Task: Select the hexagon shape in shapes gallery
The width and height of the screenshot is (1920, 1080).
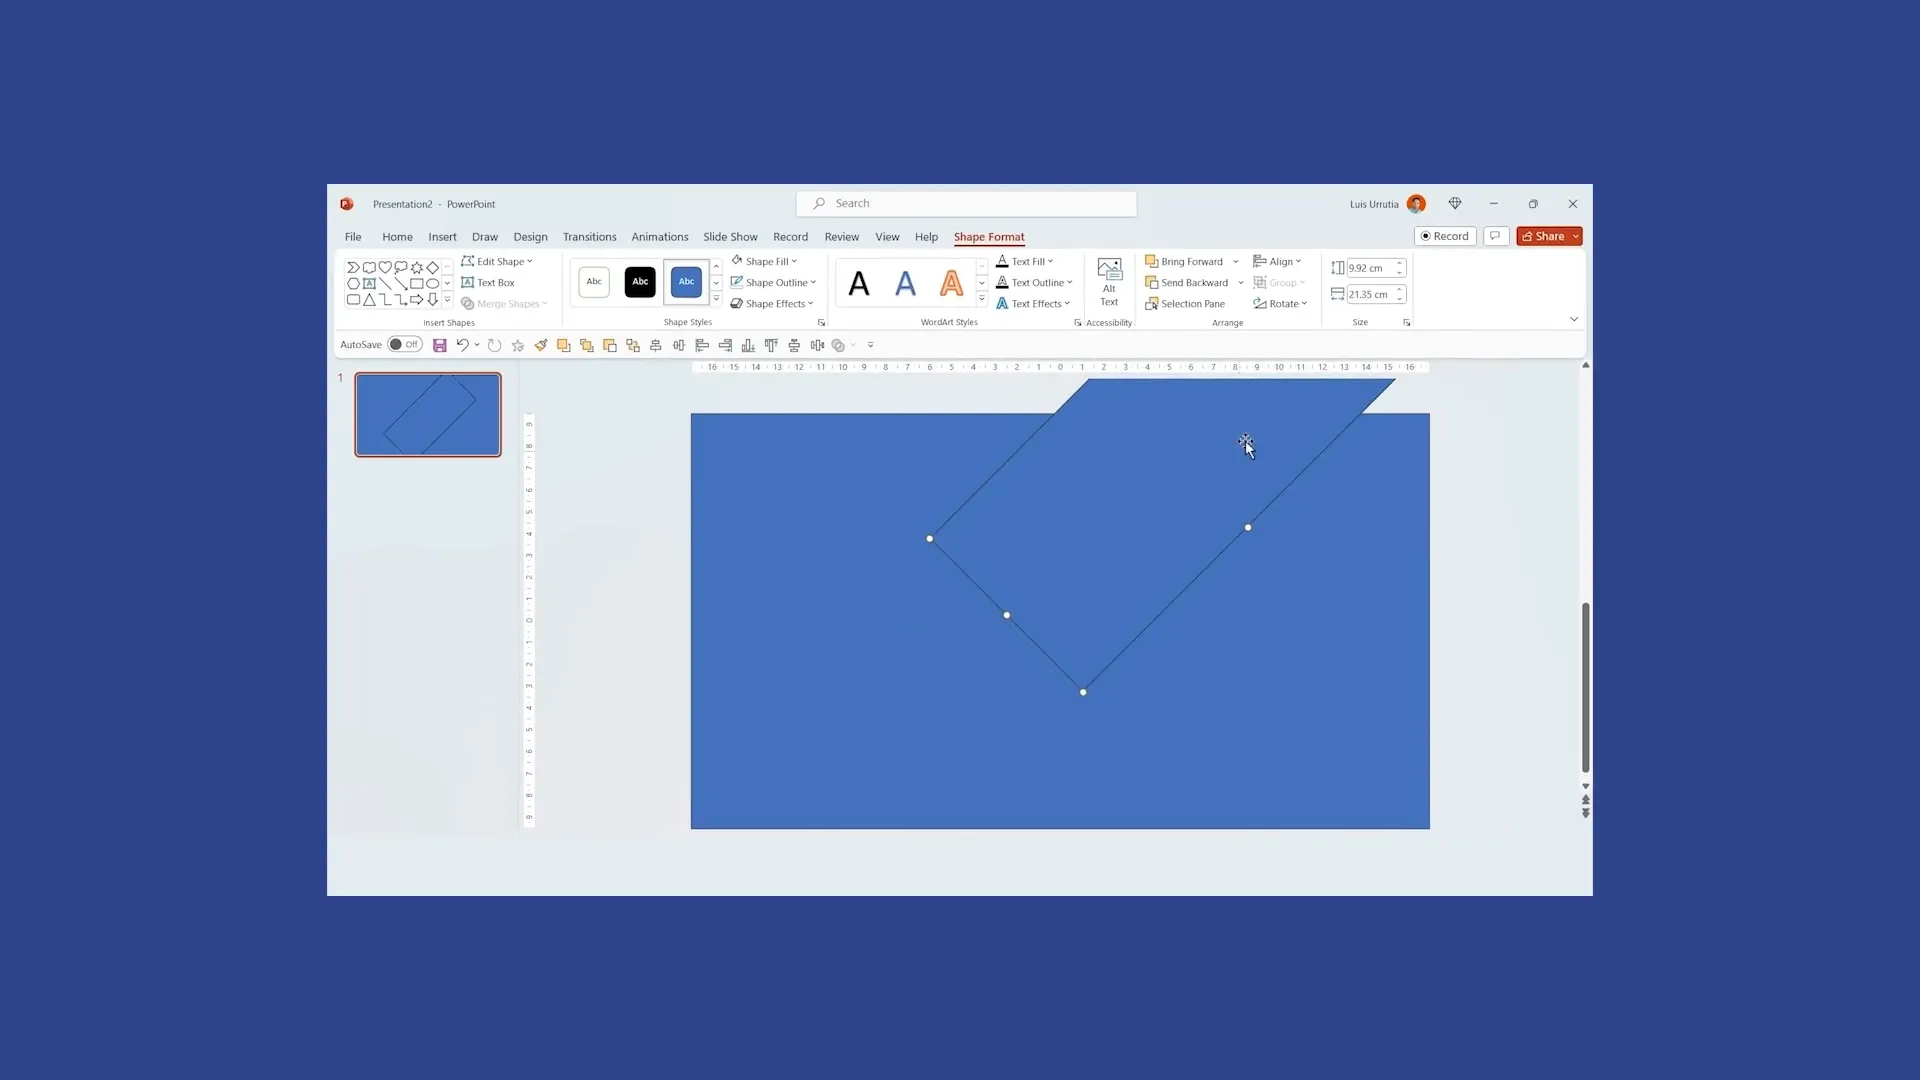Action: coord(353,284)
